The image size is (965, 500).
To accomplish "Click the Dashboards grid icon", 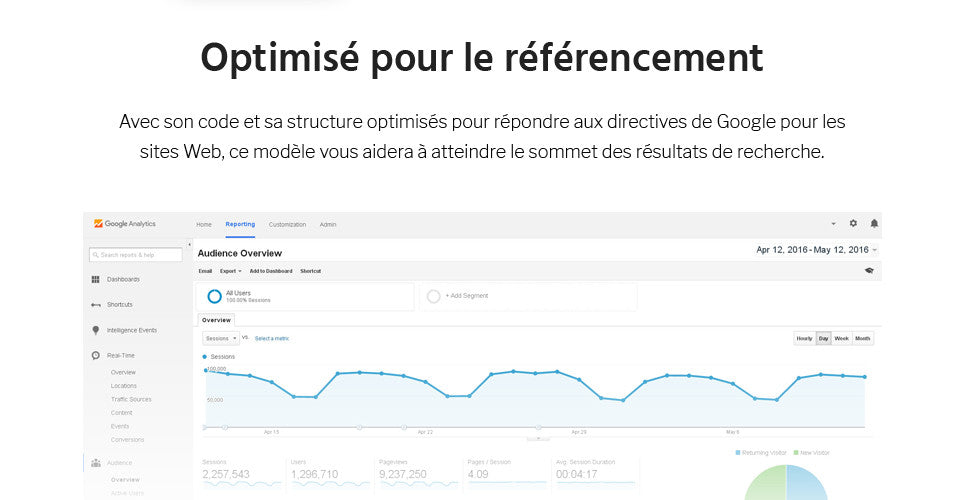I will 95,280.
